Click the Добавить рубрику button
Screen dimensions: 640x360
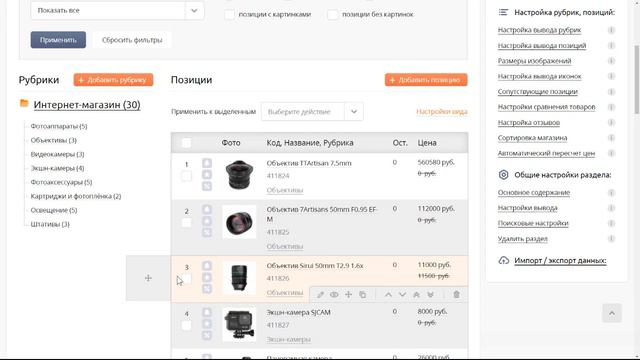click(113, 80)
